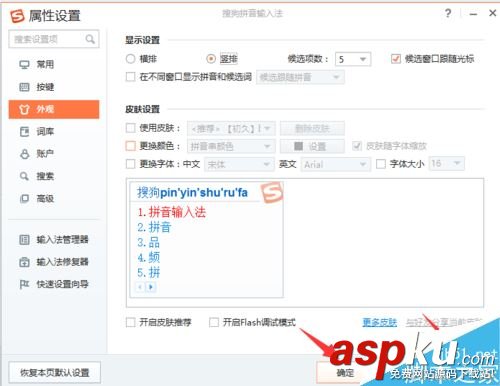Screen dimensions: 500x386
Task: Click the shirt icon beside 外观
Action: click(x=24, y=109)
